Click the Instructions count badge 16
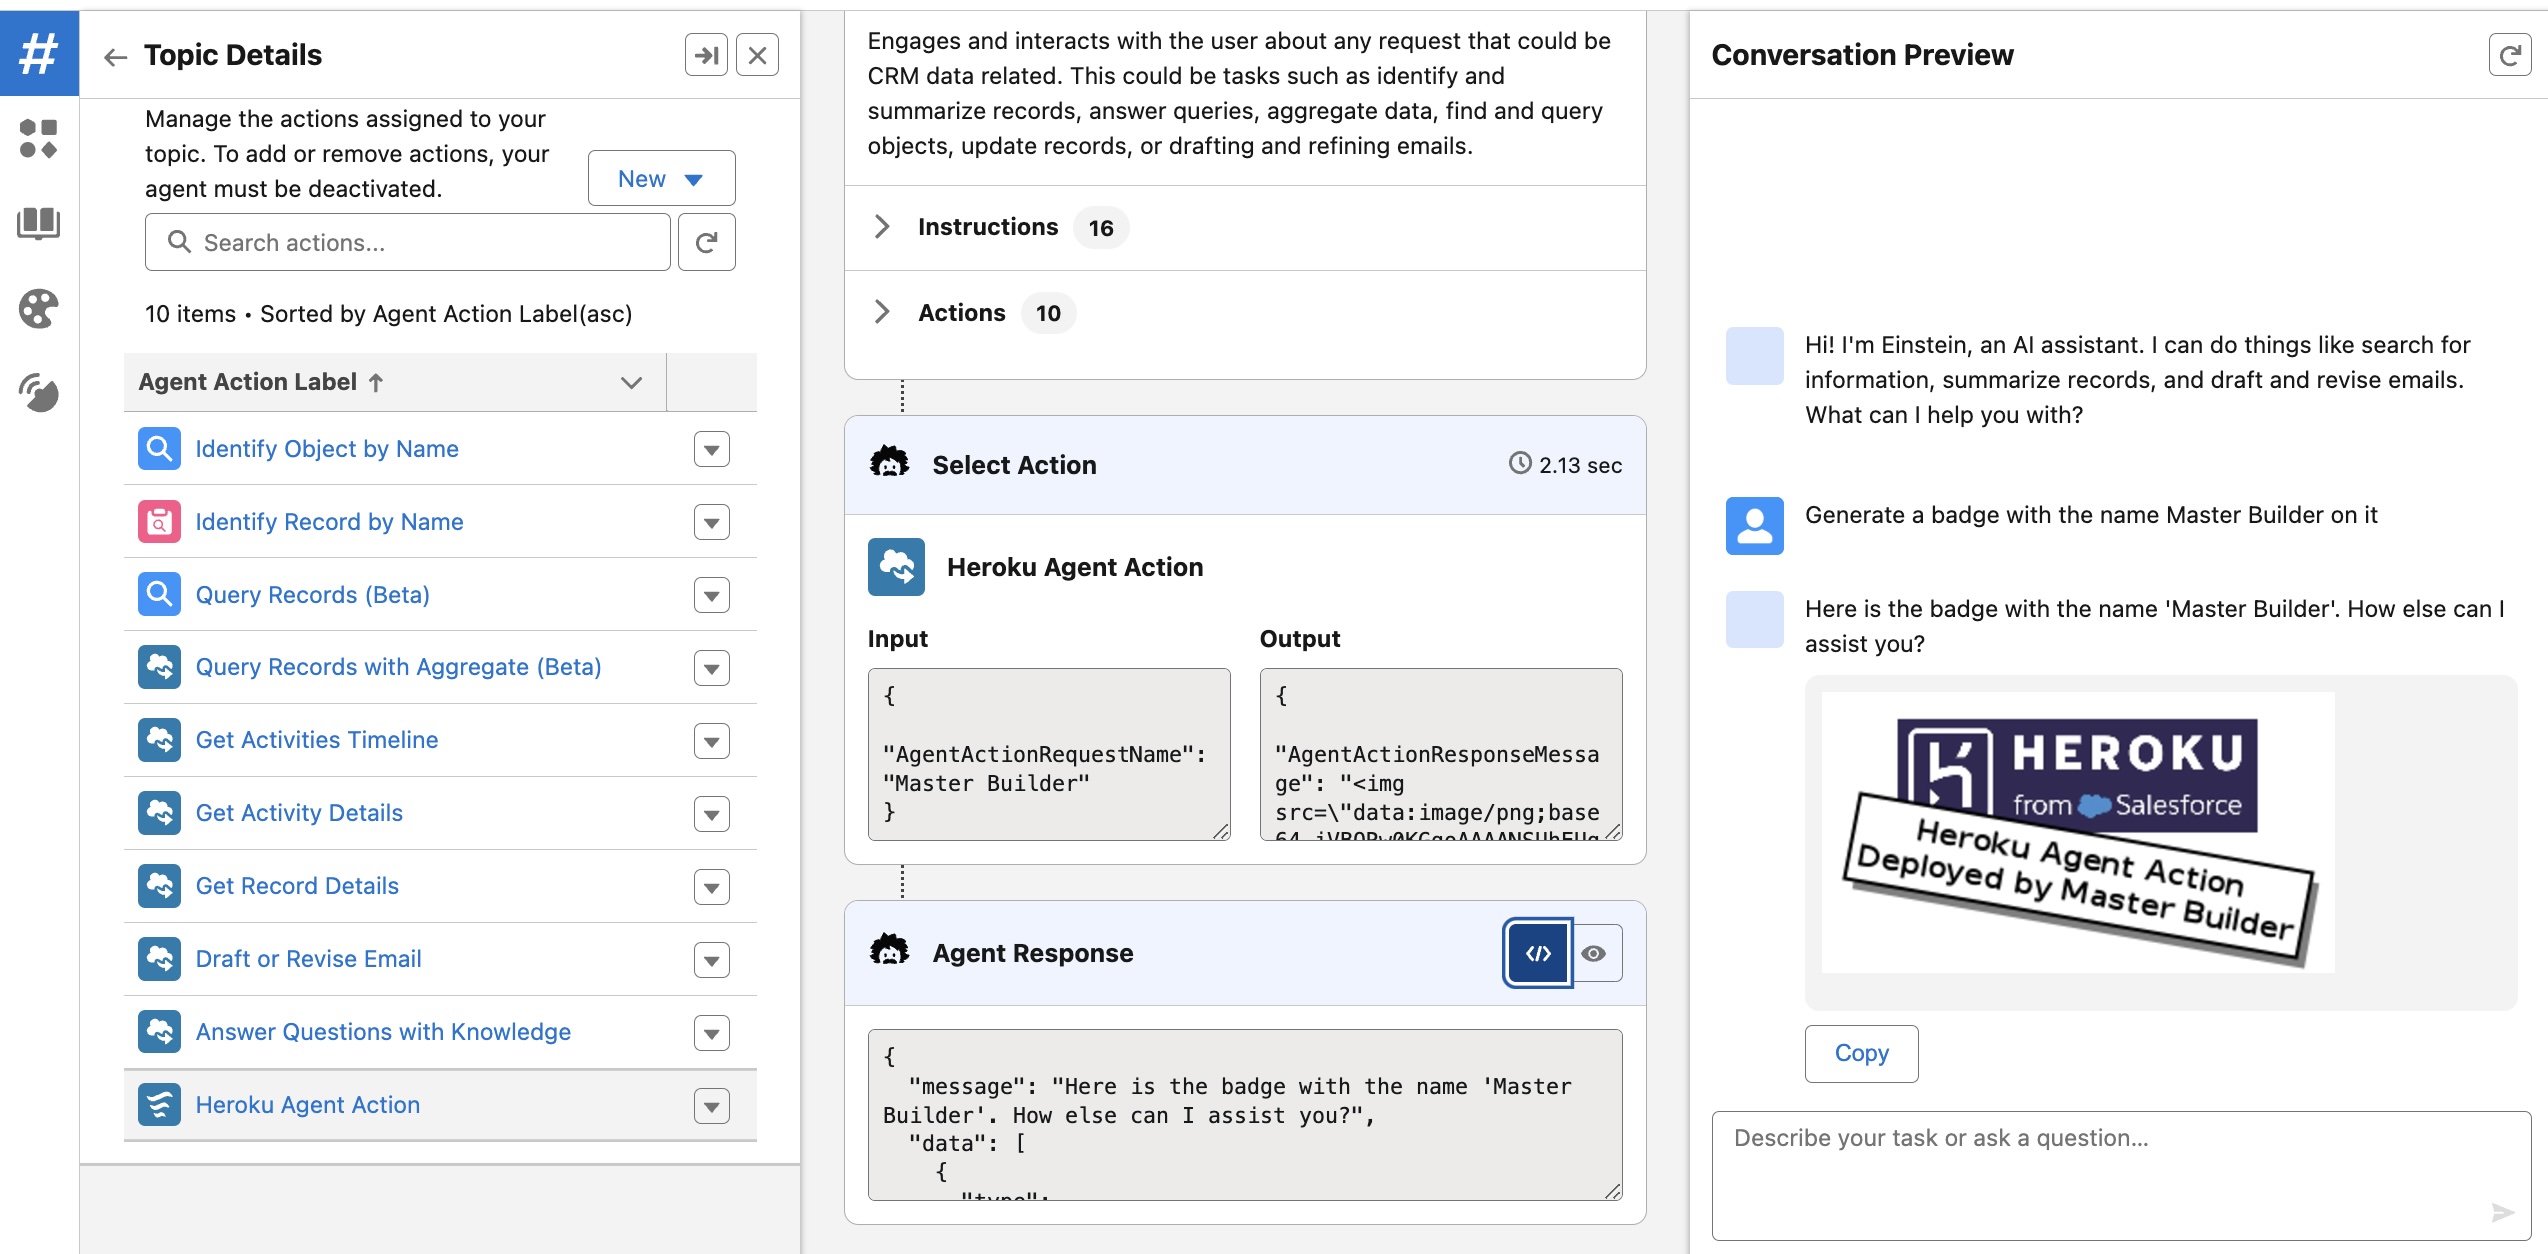Viewport: 2548px width, 1254px height. [x=1101, y=228]
